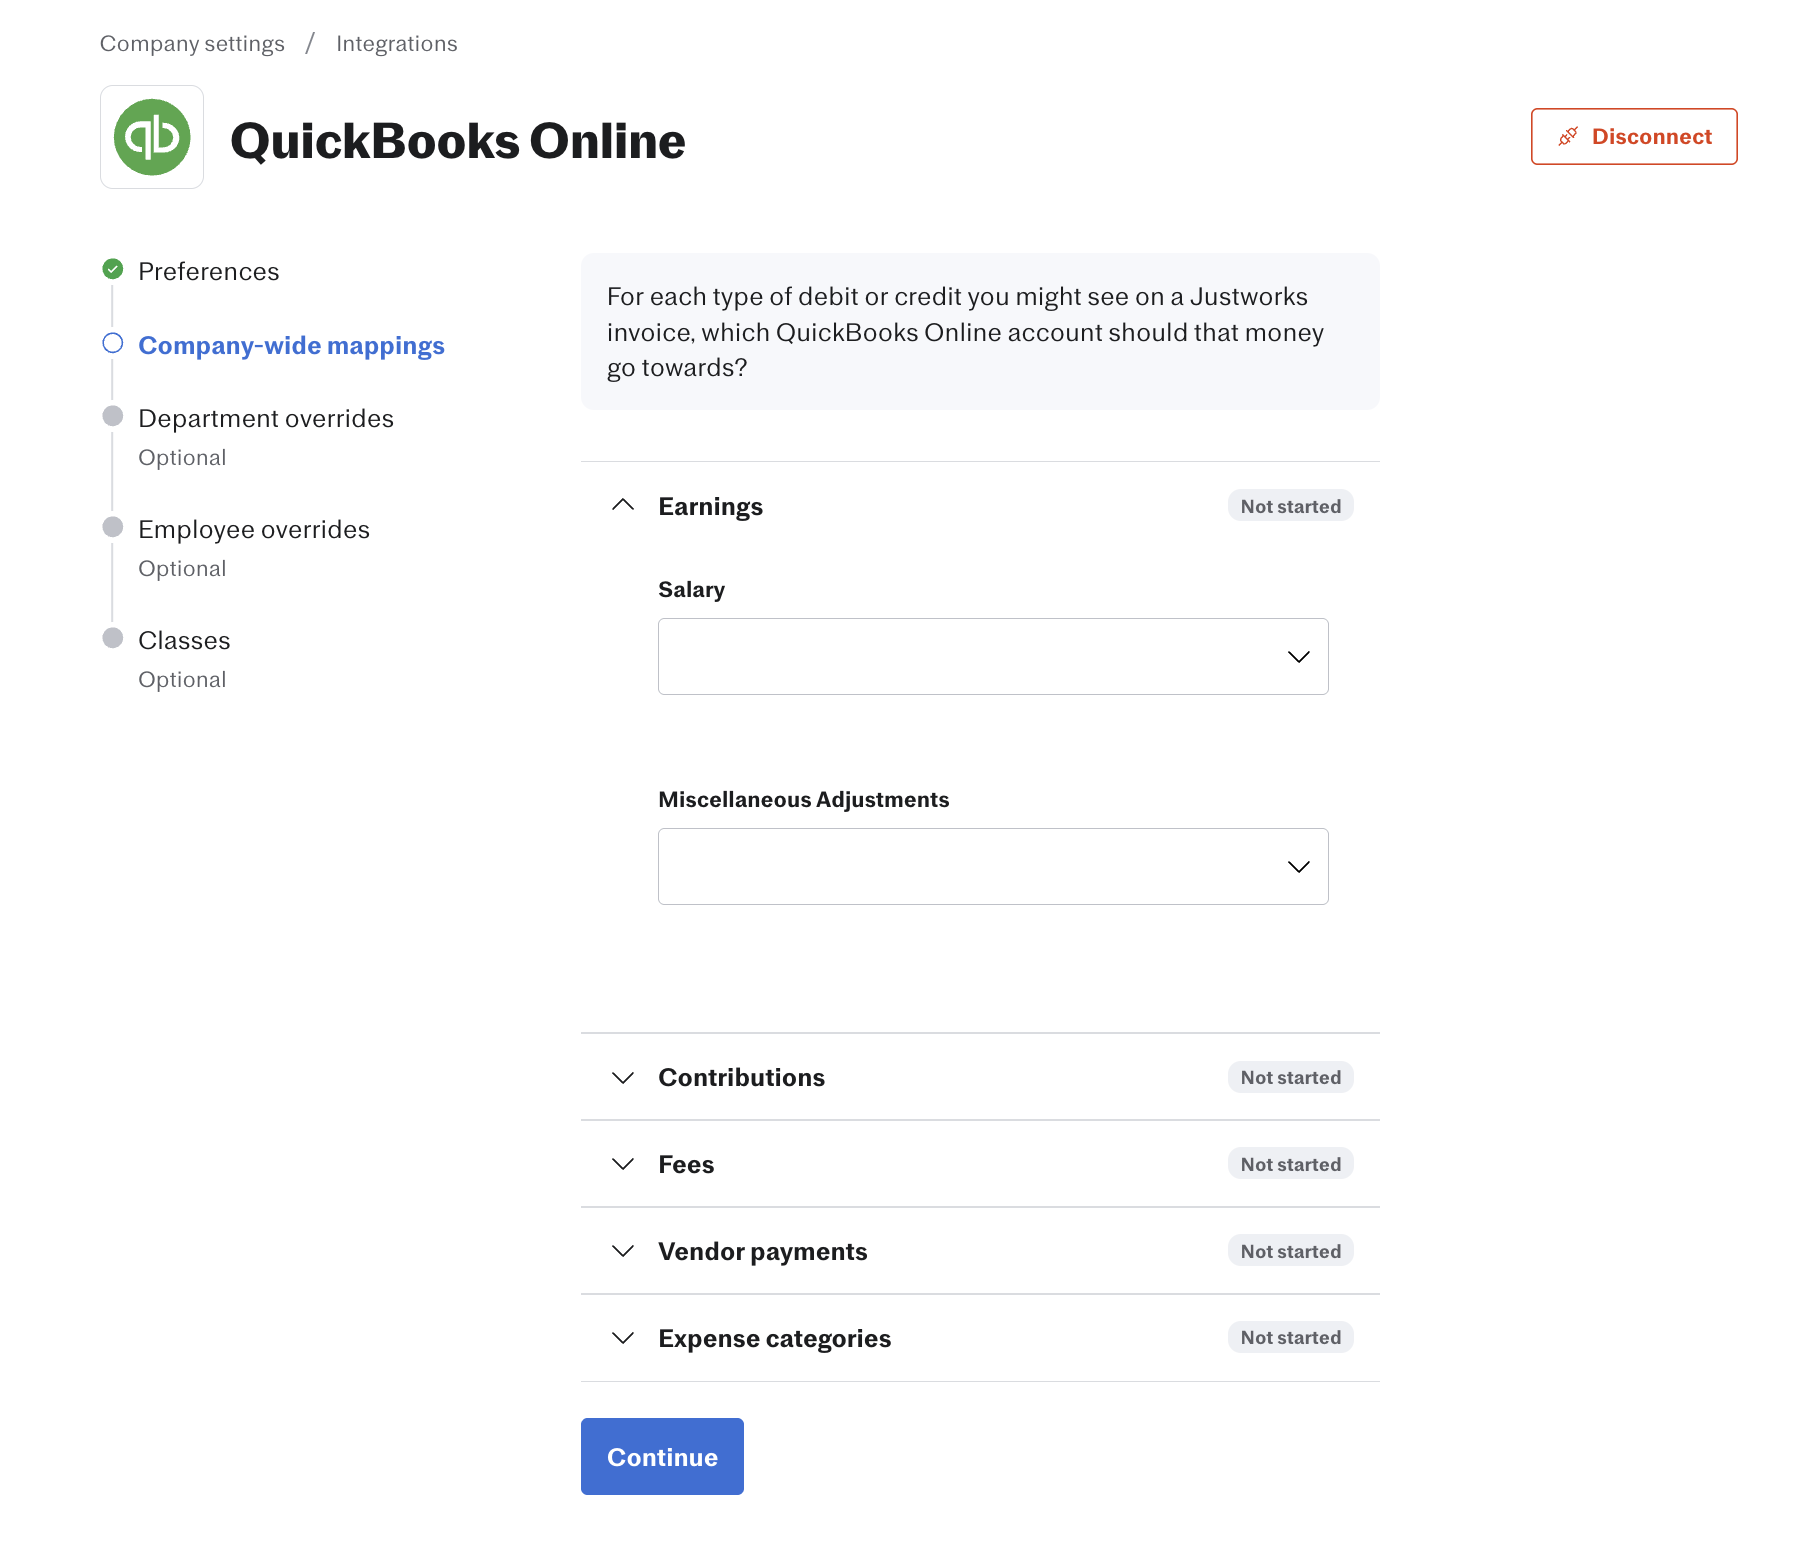The width and height of the screenshot is (1798, 1556).
Task: Click the Continue button
Action: click(662, 1456)
